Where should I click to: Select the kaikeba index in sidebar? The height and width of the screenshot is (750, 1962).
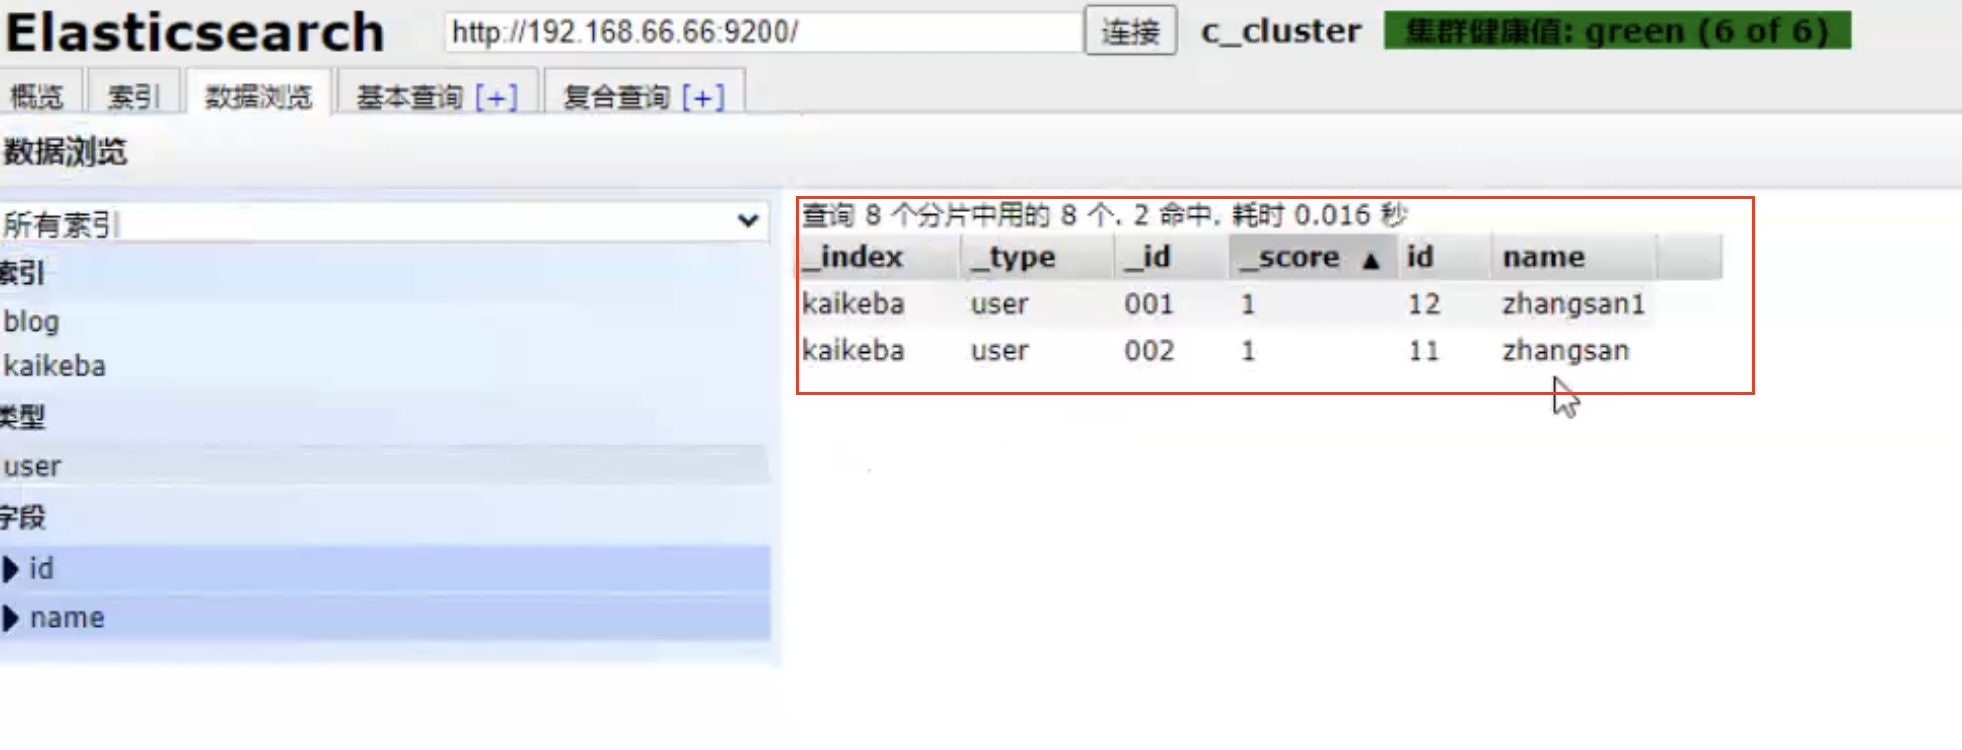tap(55, 366)
